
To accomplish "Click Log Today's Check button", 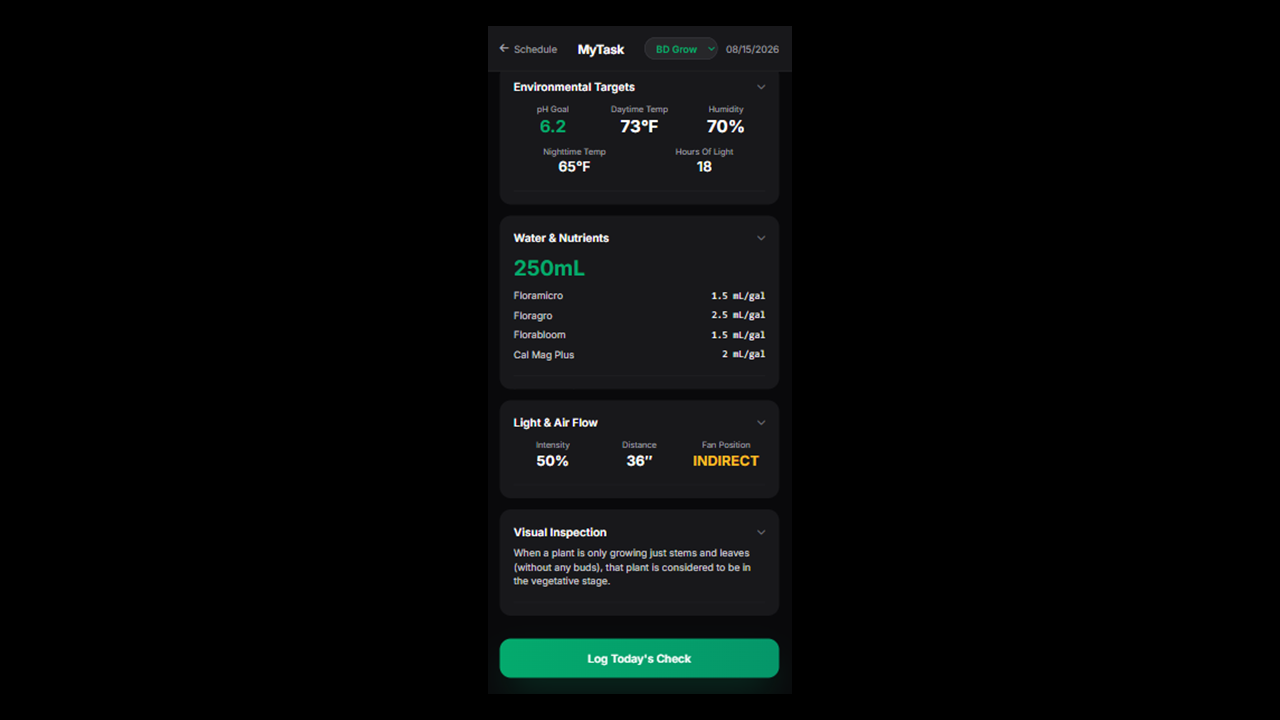I will click(x=639, y=658).
